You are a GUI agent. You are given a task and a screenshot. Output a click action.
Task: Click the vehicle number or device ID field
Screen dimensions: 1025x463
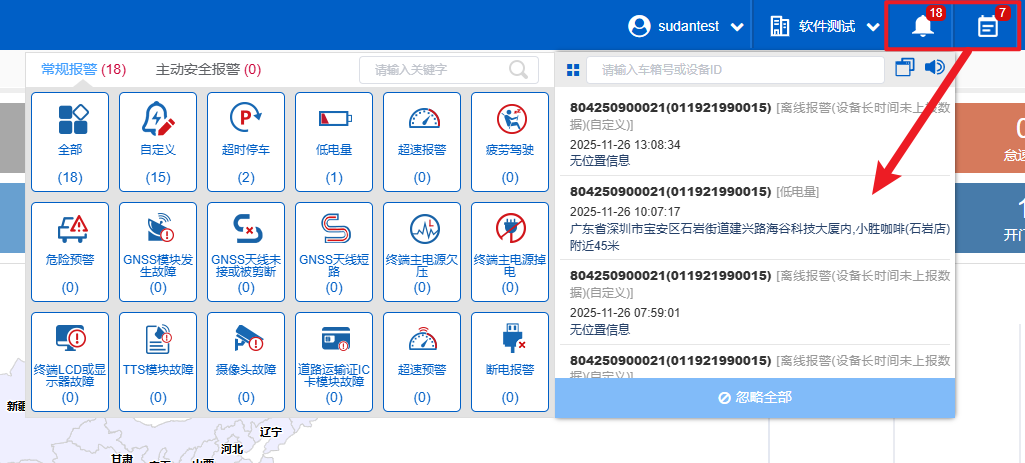pos(735,69)
